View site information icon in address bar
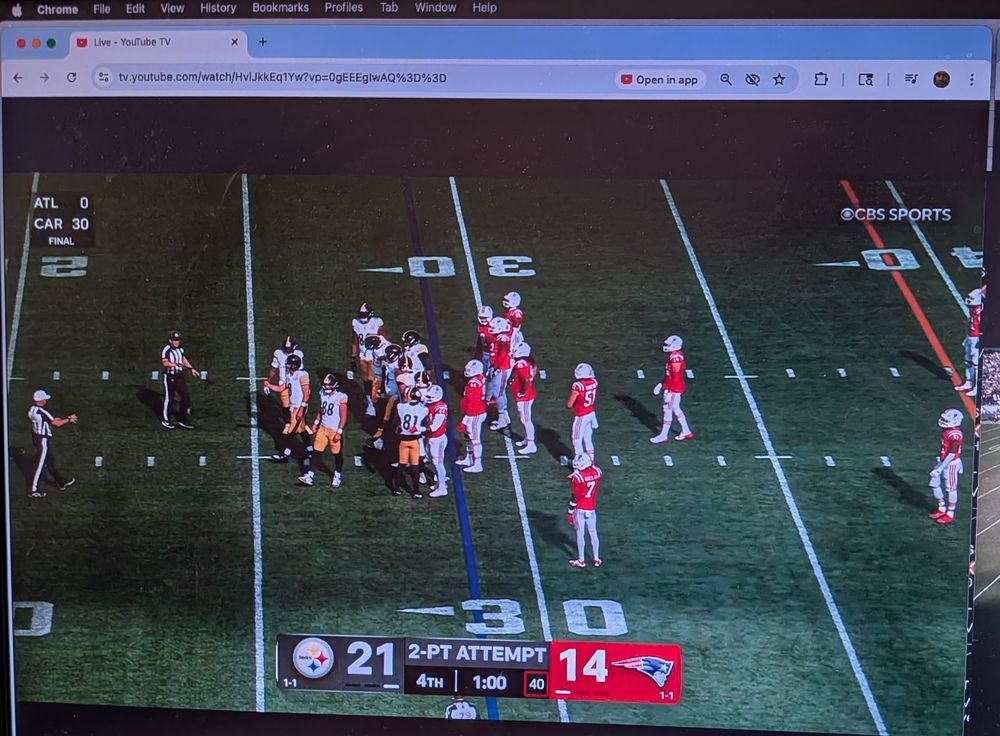 [103, 78]
